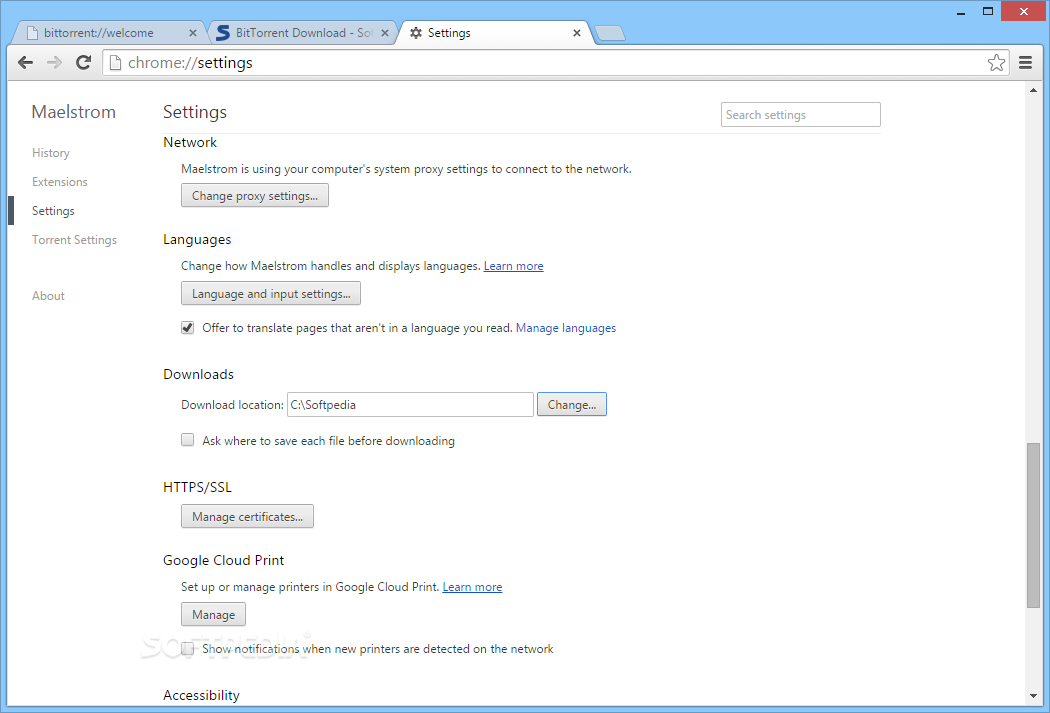Screen dimensions: 1050x713
Task: Open Extensions in the sidebar
Action: 60,181
